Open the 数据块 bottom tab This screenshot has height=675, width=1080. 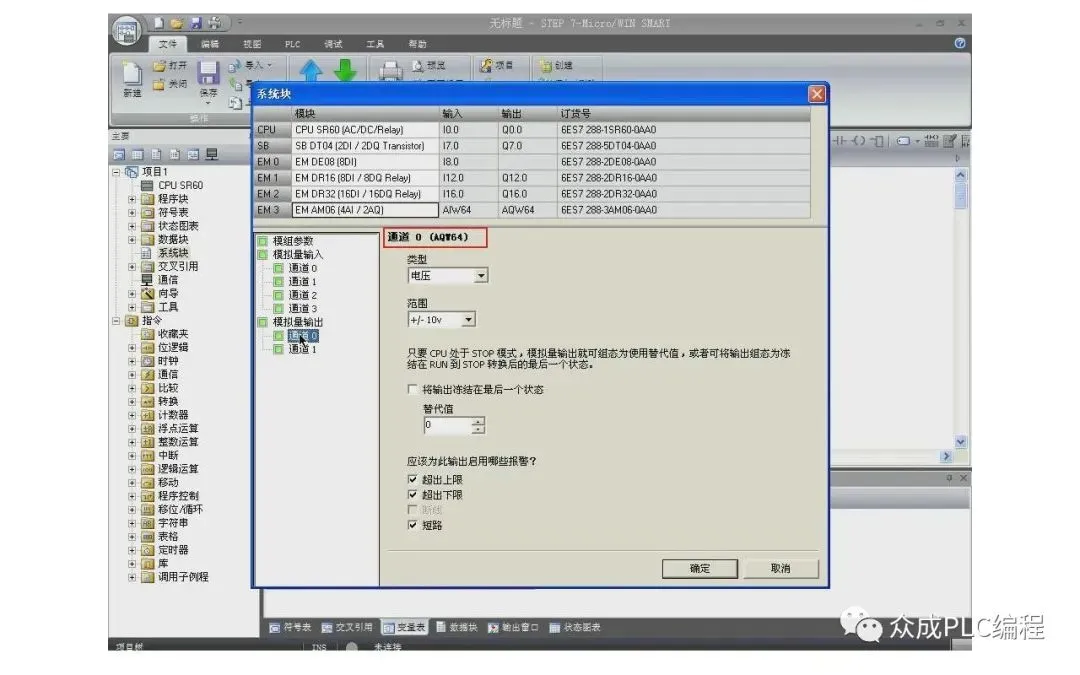(457, 627)
